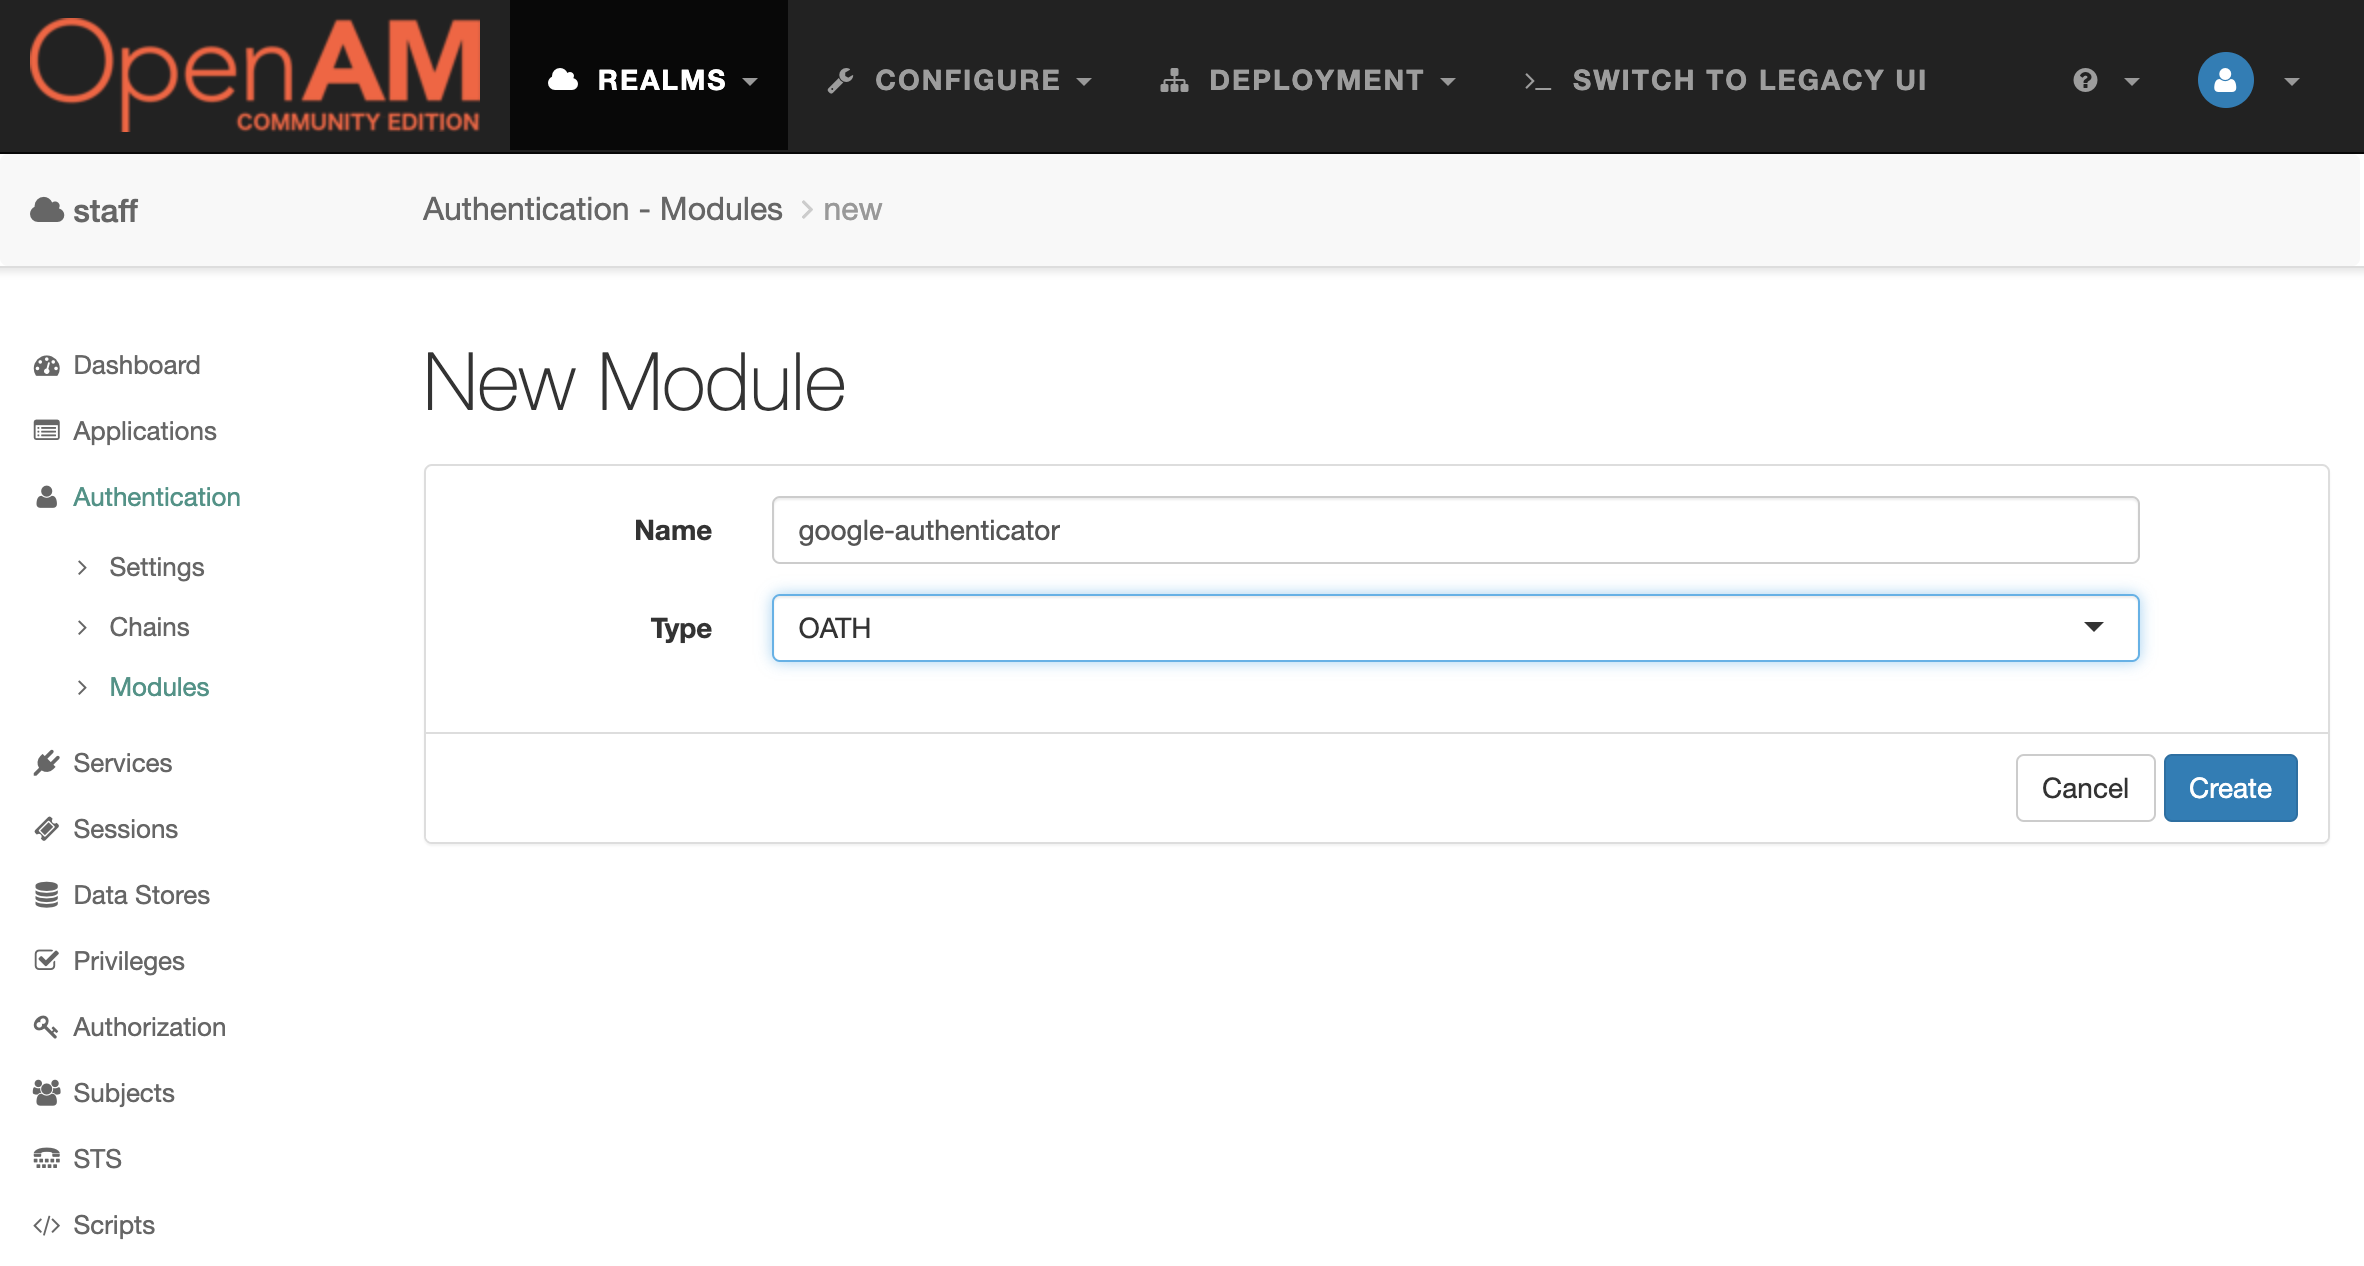Click the Services plug icon
2364x1266 pixels.
pos(46,763)
